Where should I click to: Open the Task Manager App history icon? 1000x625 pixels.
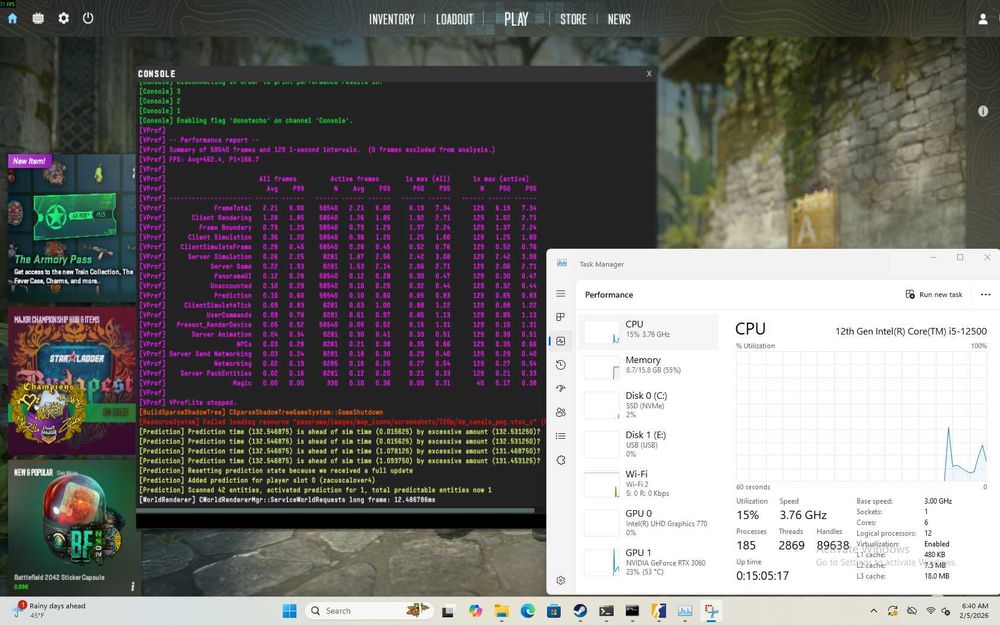tap(561, 365)
